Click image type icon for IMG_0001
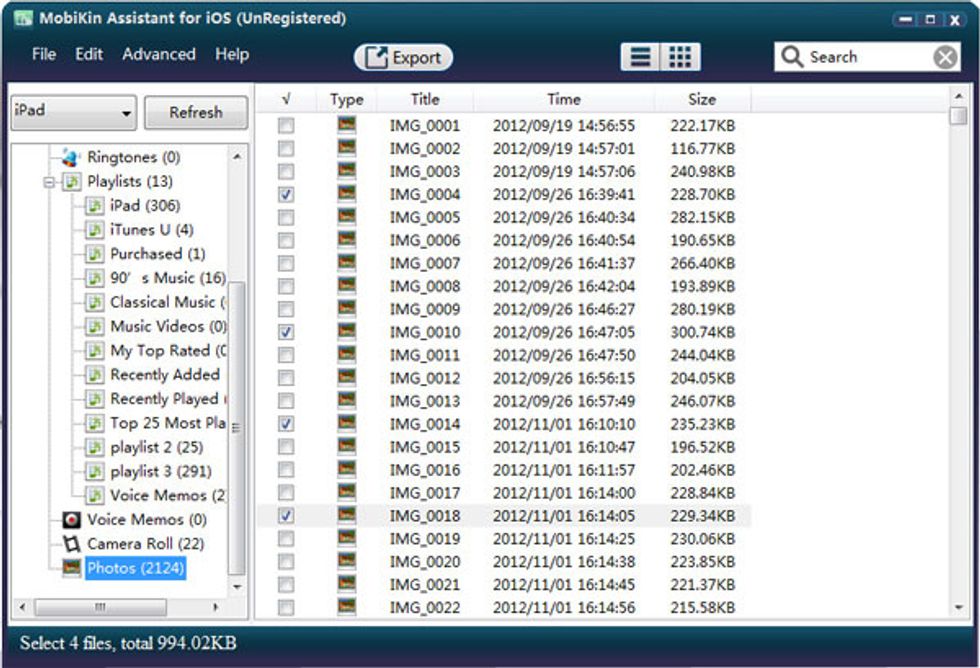Viewport: 980px width, 668px height. pyautogui.click(x=346, y=125)
